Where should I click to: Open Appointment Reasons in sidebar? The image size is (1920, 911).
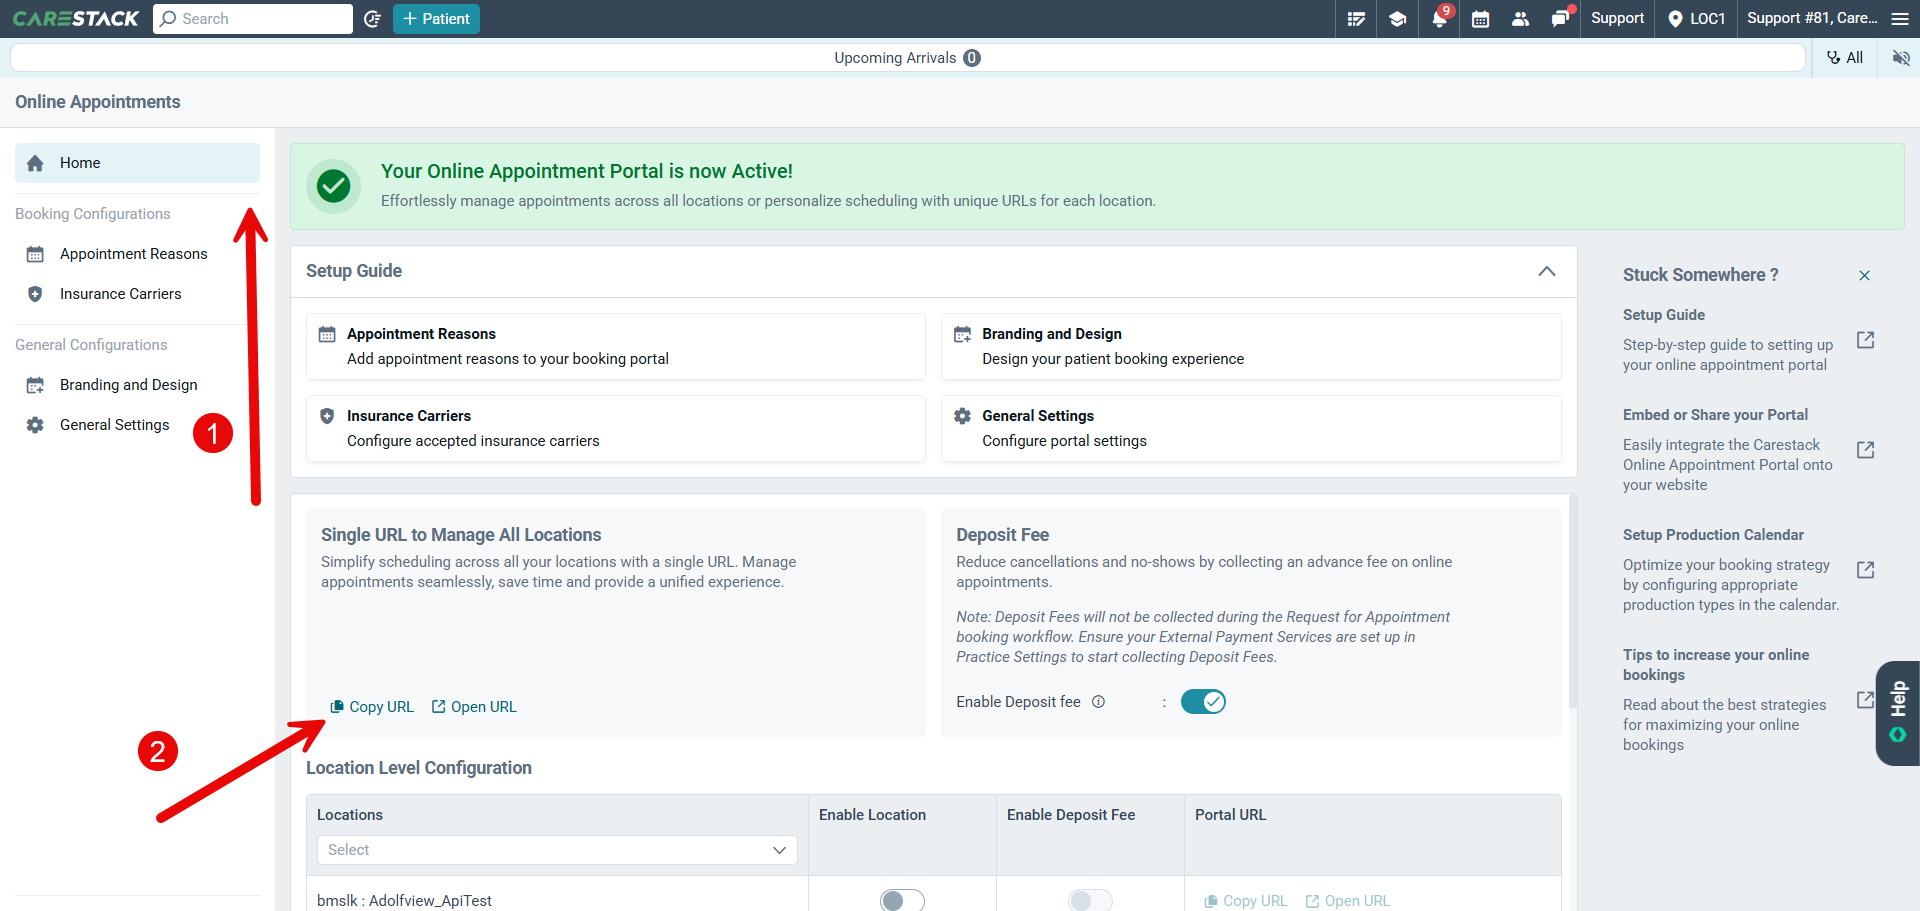coord(134,254)
